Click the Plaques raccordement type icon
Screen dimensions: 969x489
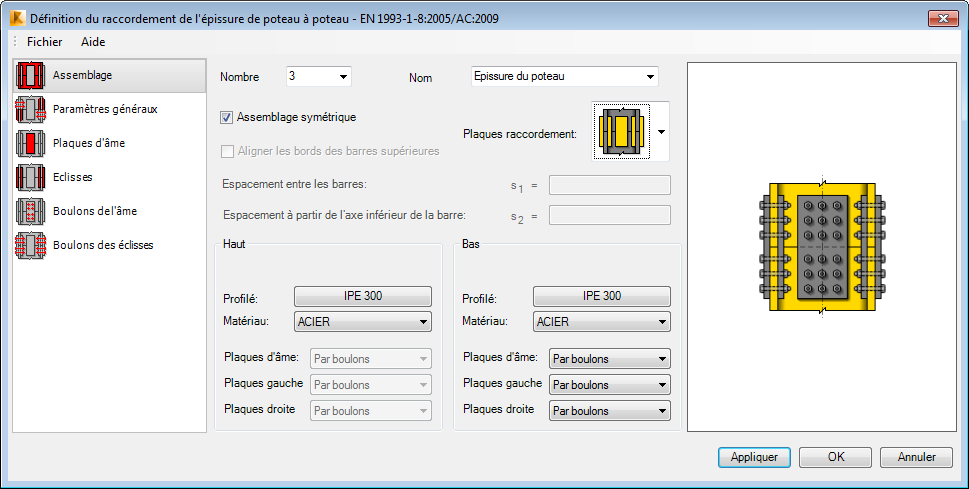622,132
